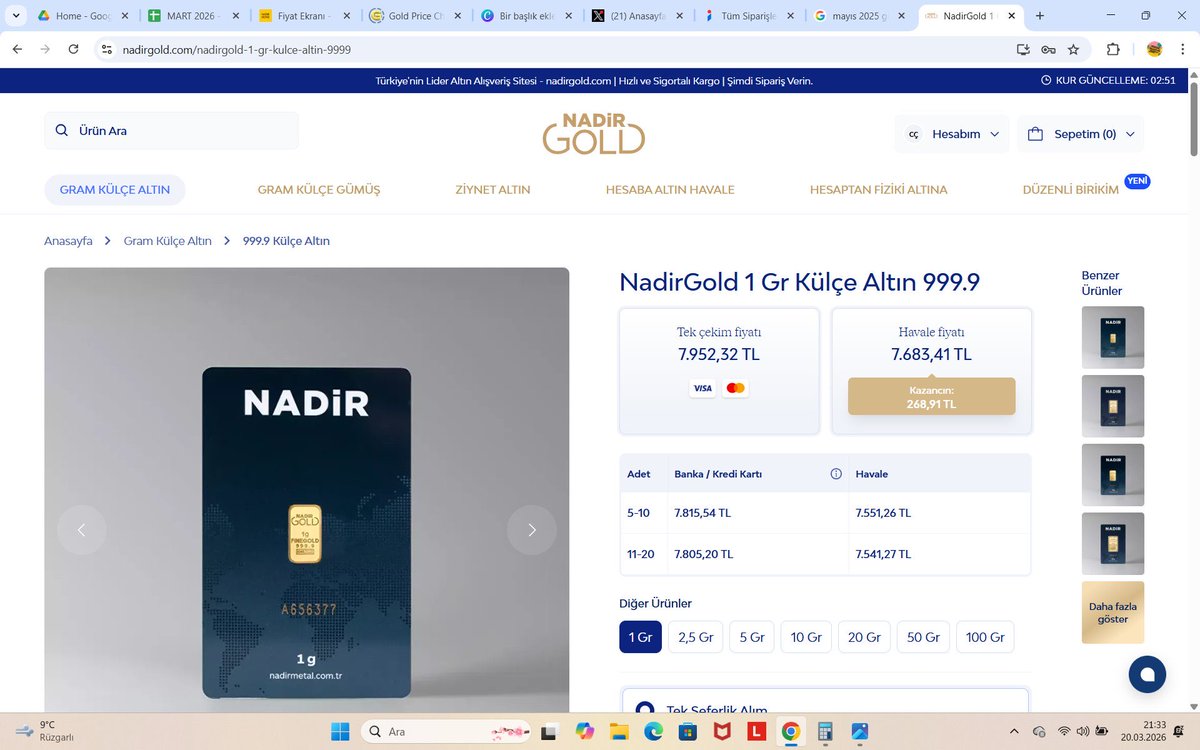Select 10 Gr product option
This screenshot has width=1200, height=750.
[x=806, y=637]
